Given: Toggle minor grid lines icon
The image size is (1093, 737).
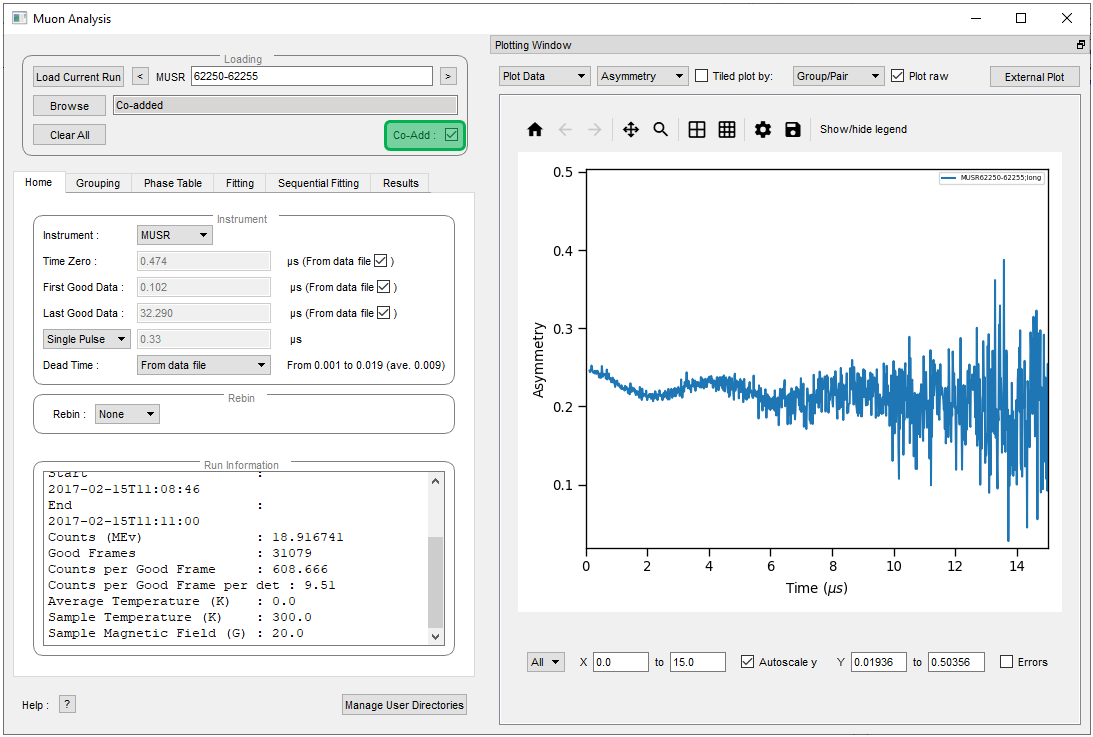Looking at the screenshot, I should pyautogui.click(x=727, y=130).
